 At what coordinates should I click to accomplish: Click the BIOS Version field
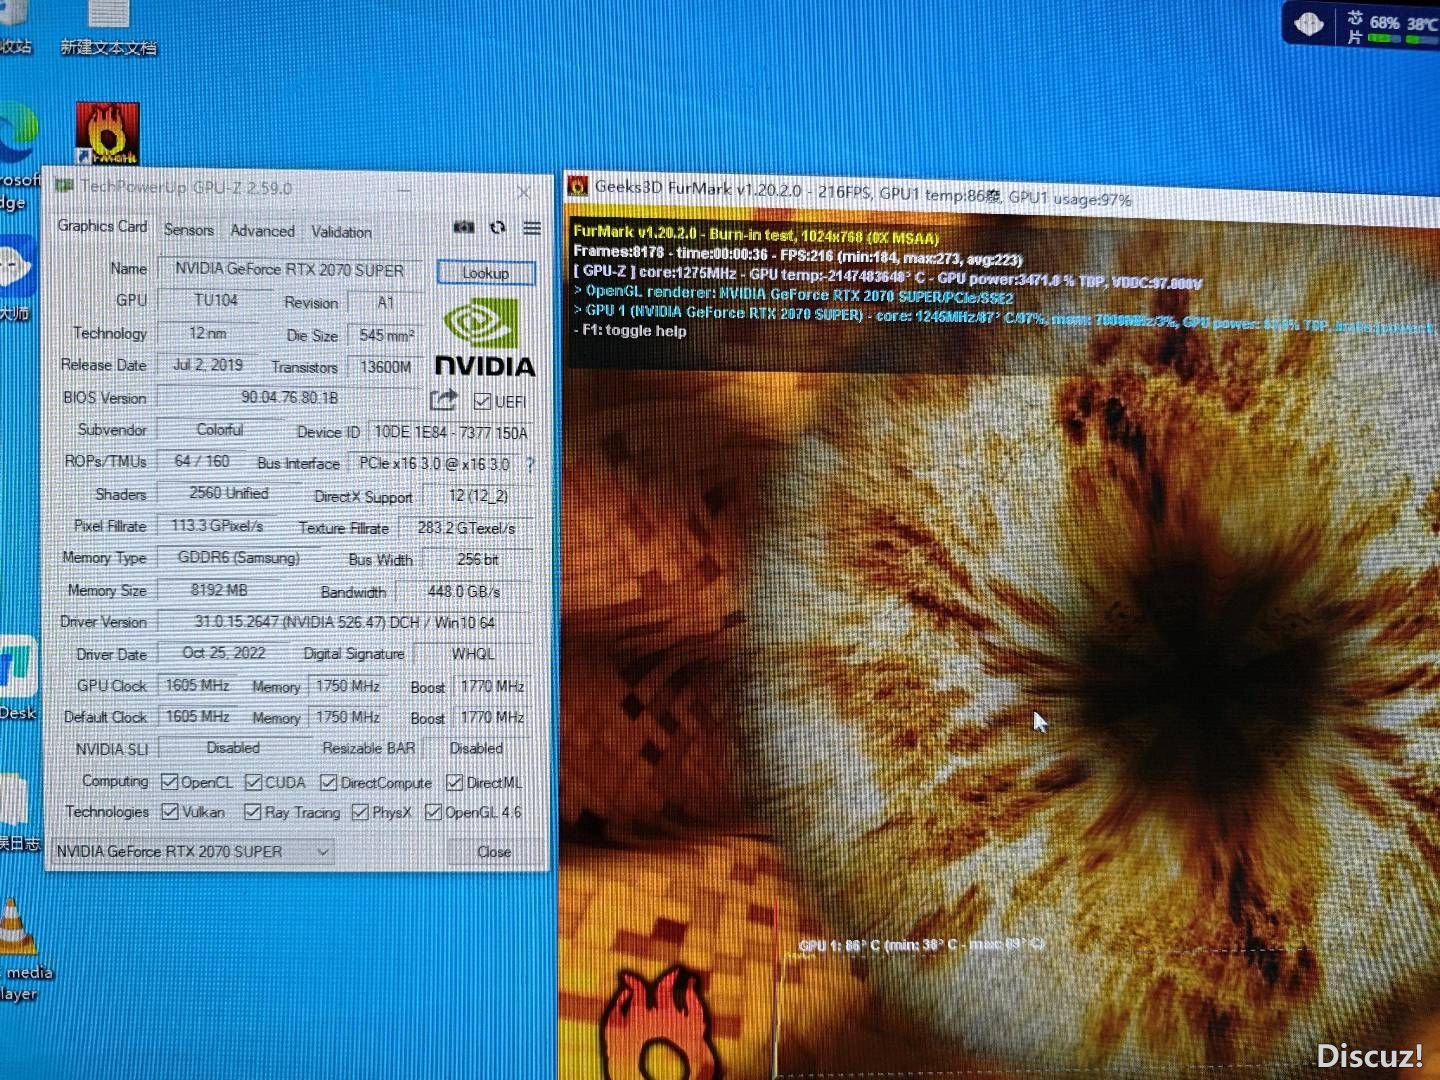point(289,397)
